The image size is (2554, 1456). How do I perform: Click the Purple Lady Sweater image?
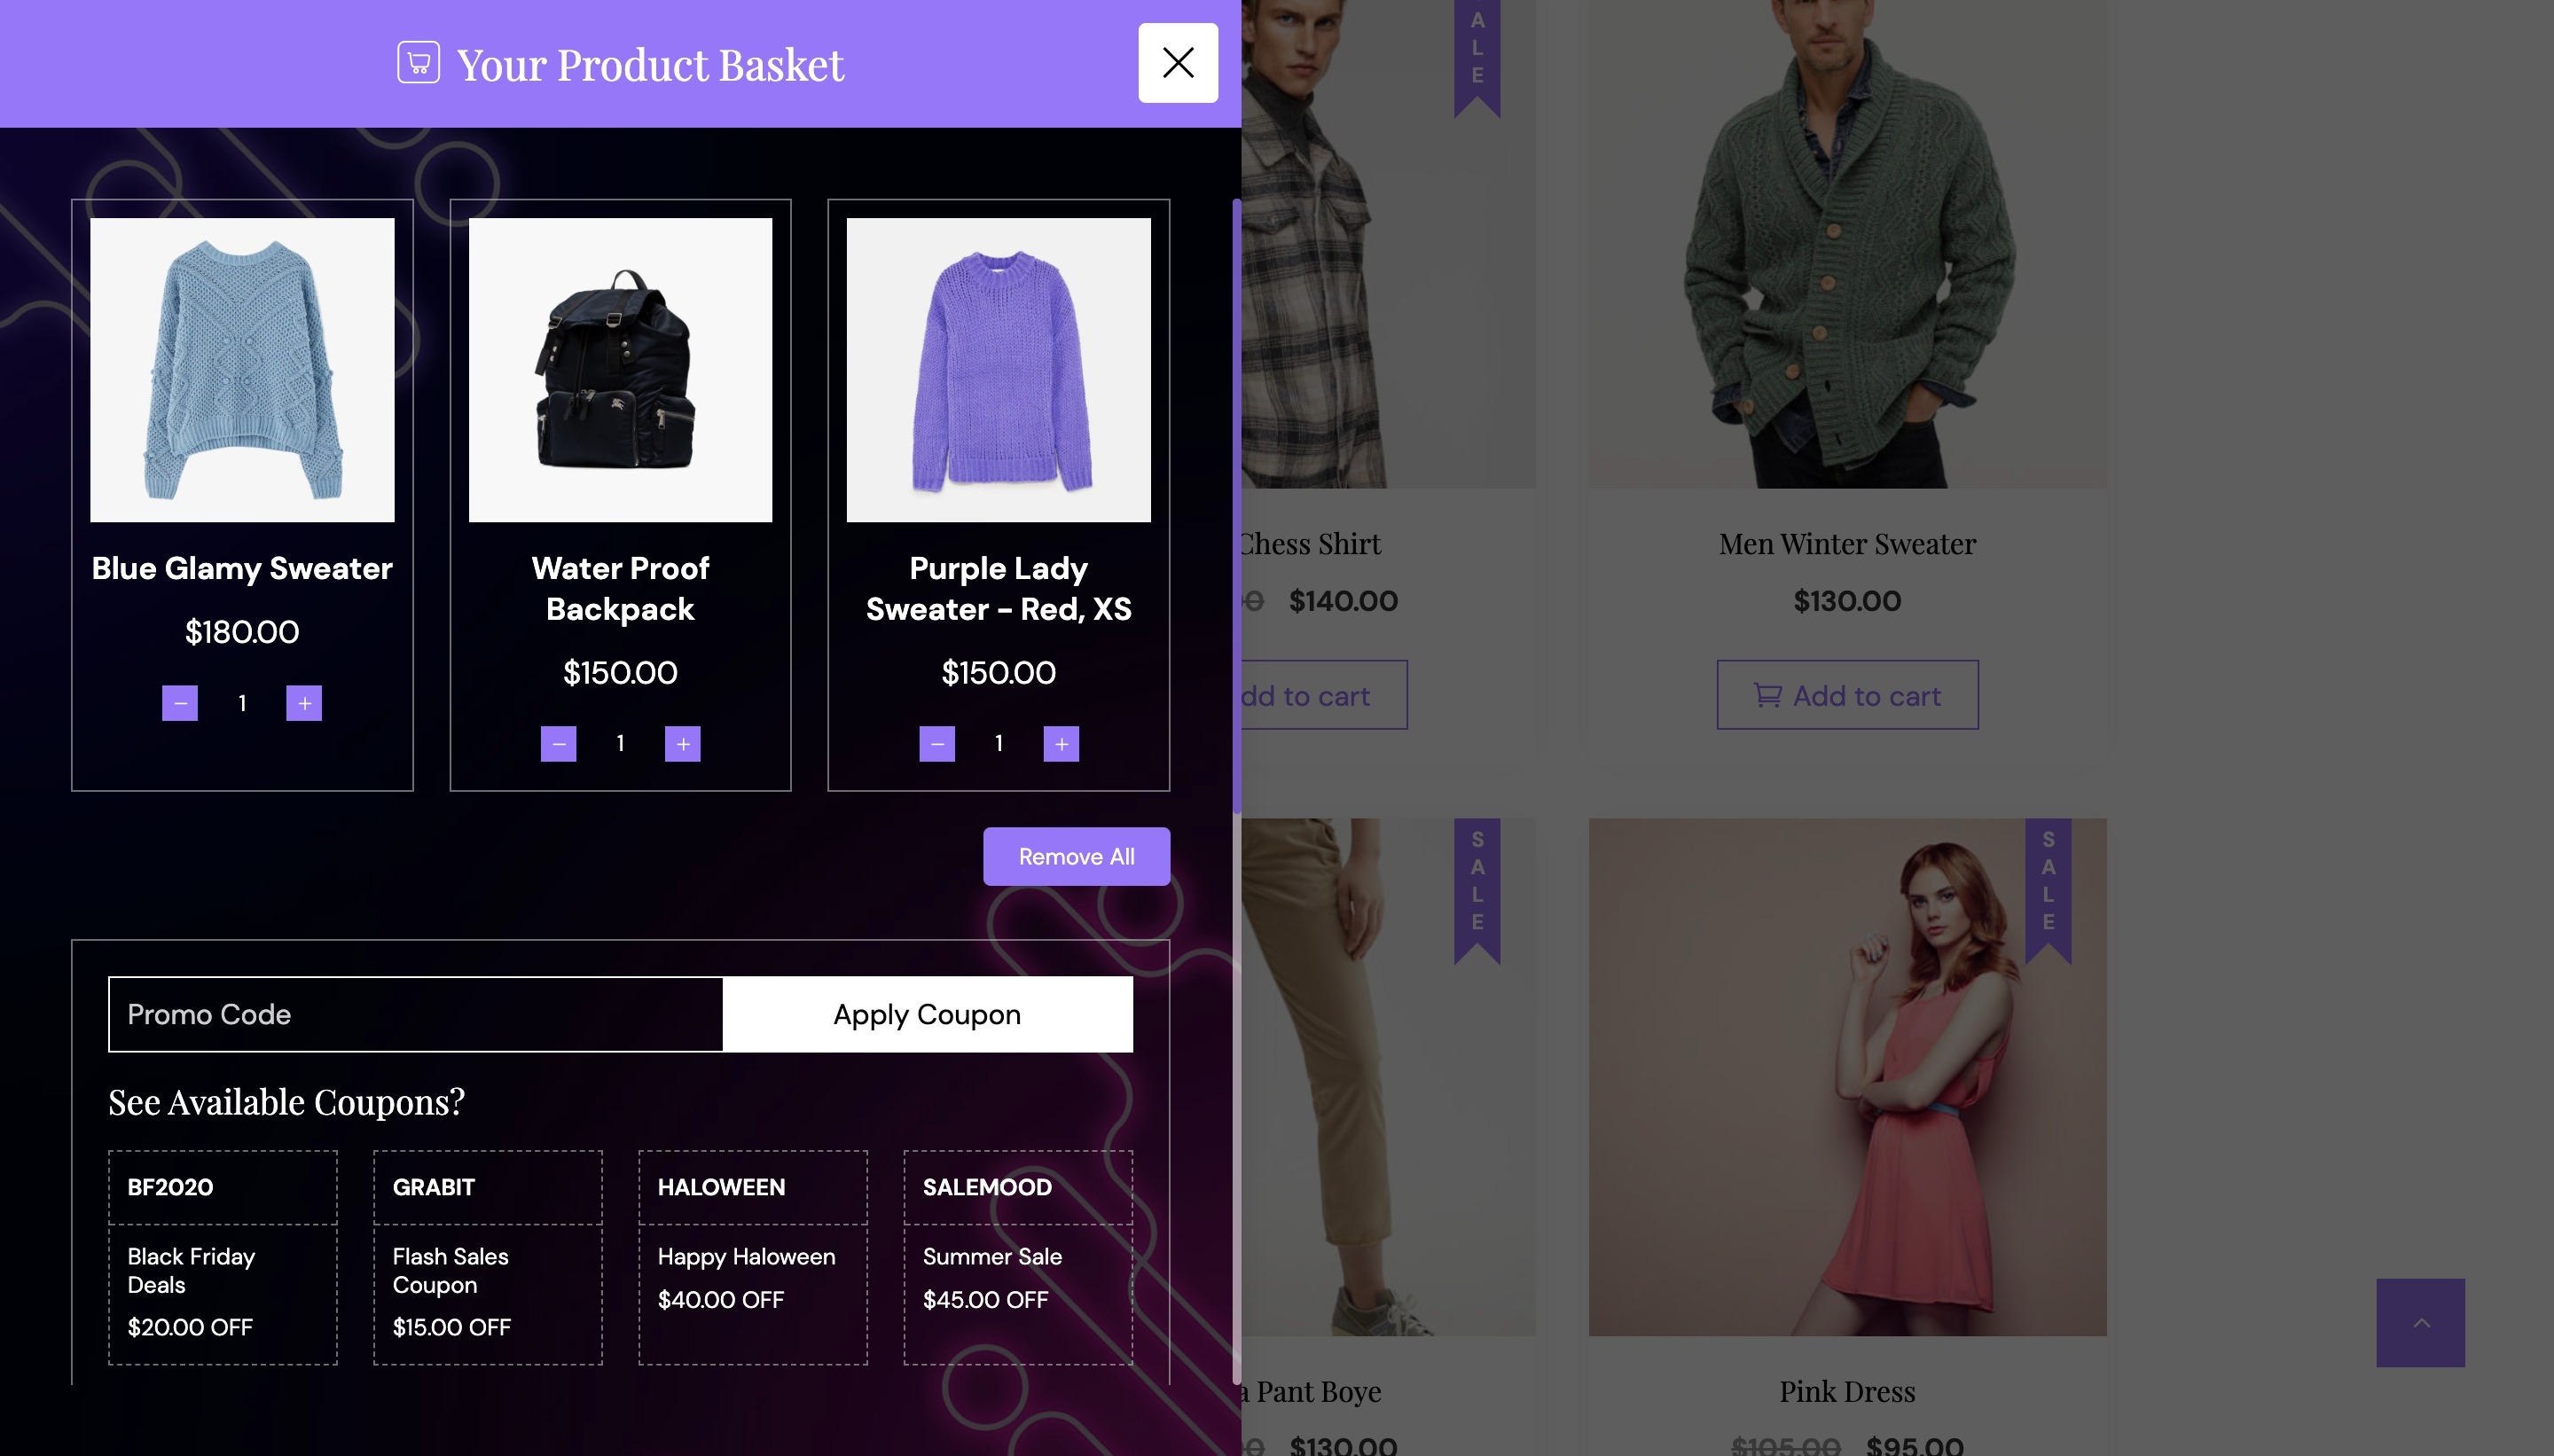tap(998, 370)
